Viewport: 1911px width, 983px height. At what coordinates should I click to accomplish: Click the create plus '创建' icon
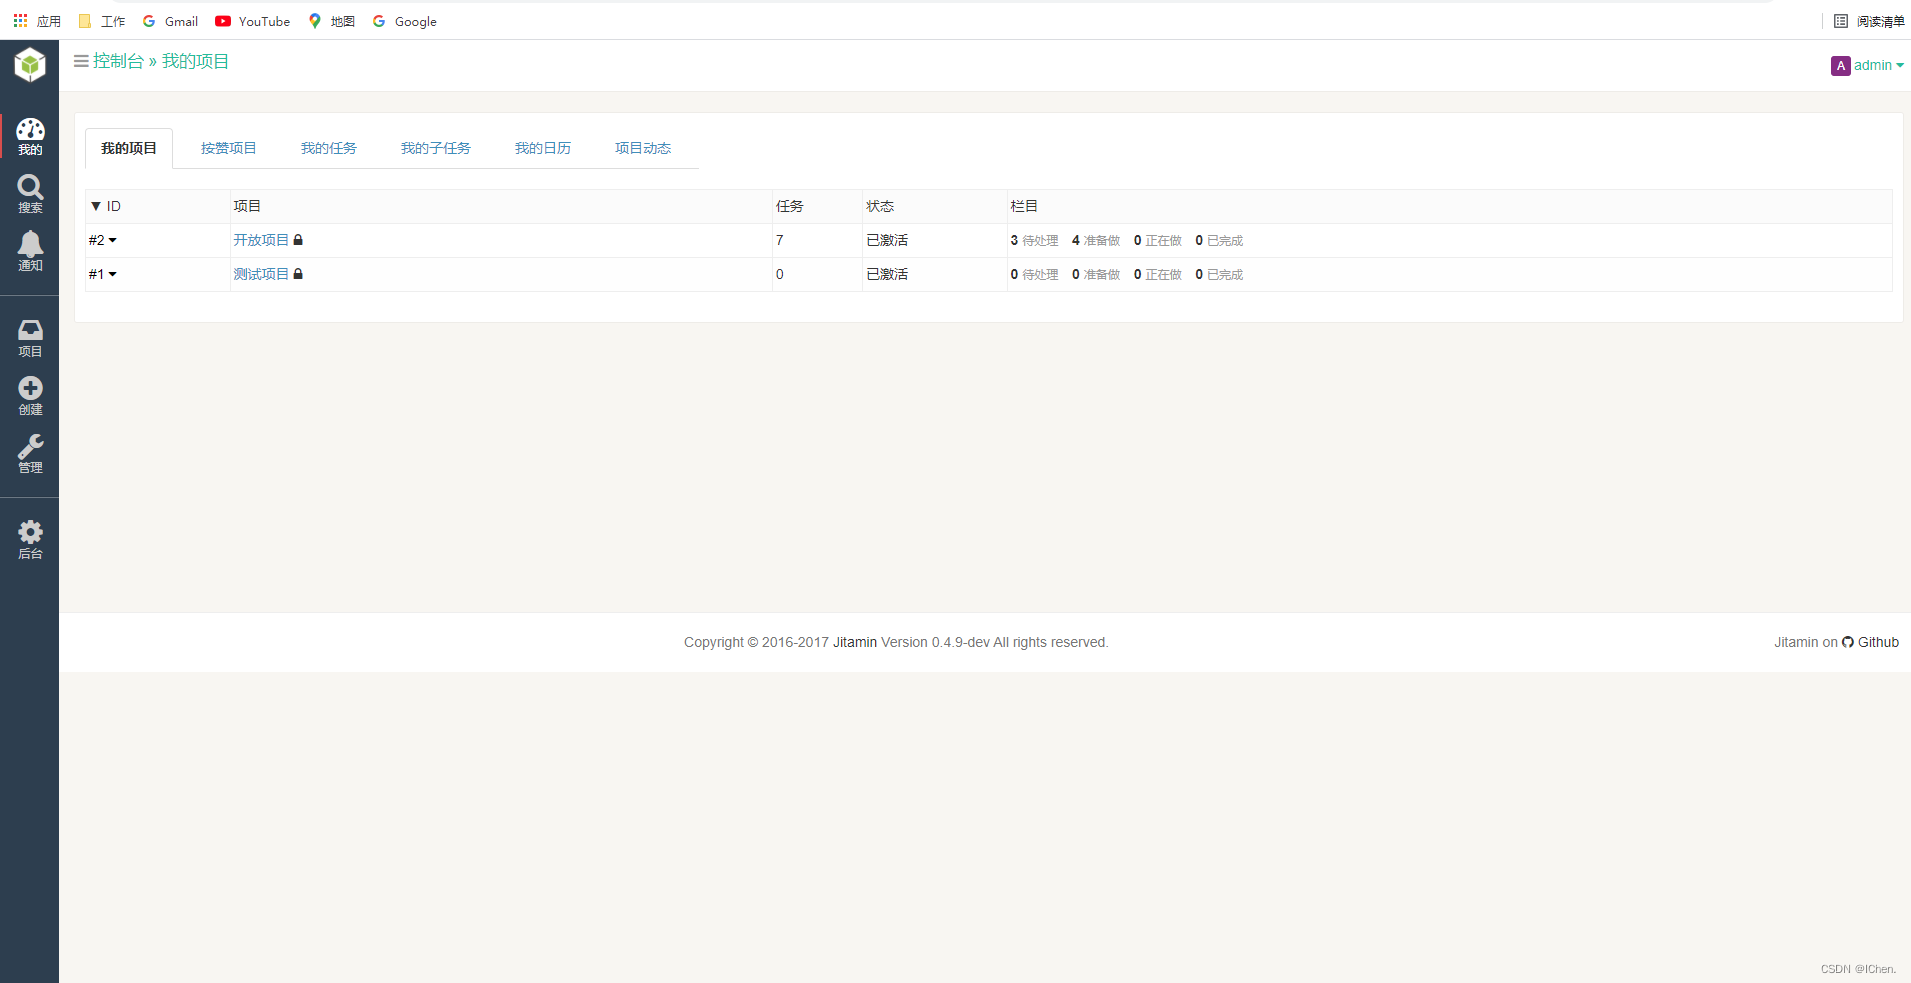click(x=30, y=396)
